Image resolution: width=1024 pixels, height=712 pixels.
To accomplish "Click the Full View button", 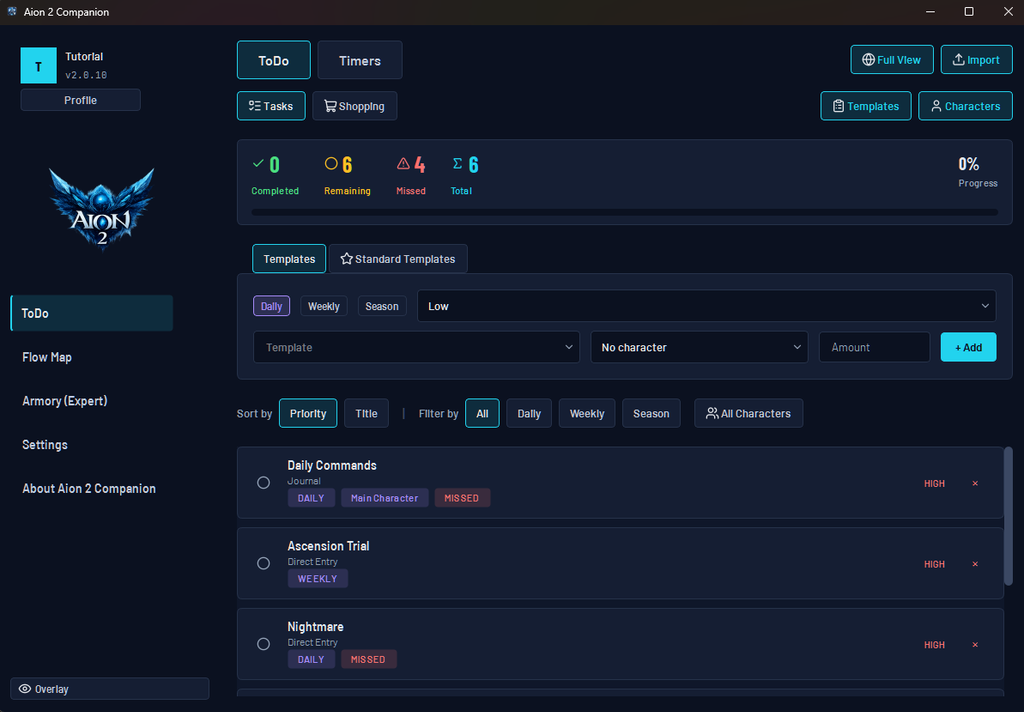I will [x=892, y=59].
